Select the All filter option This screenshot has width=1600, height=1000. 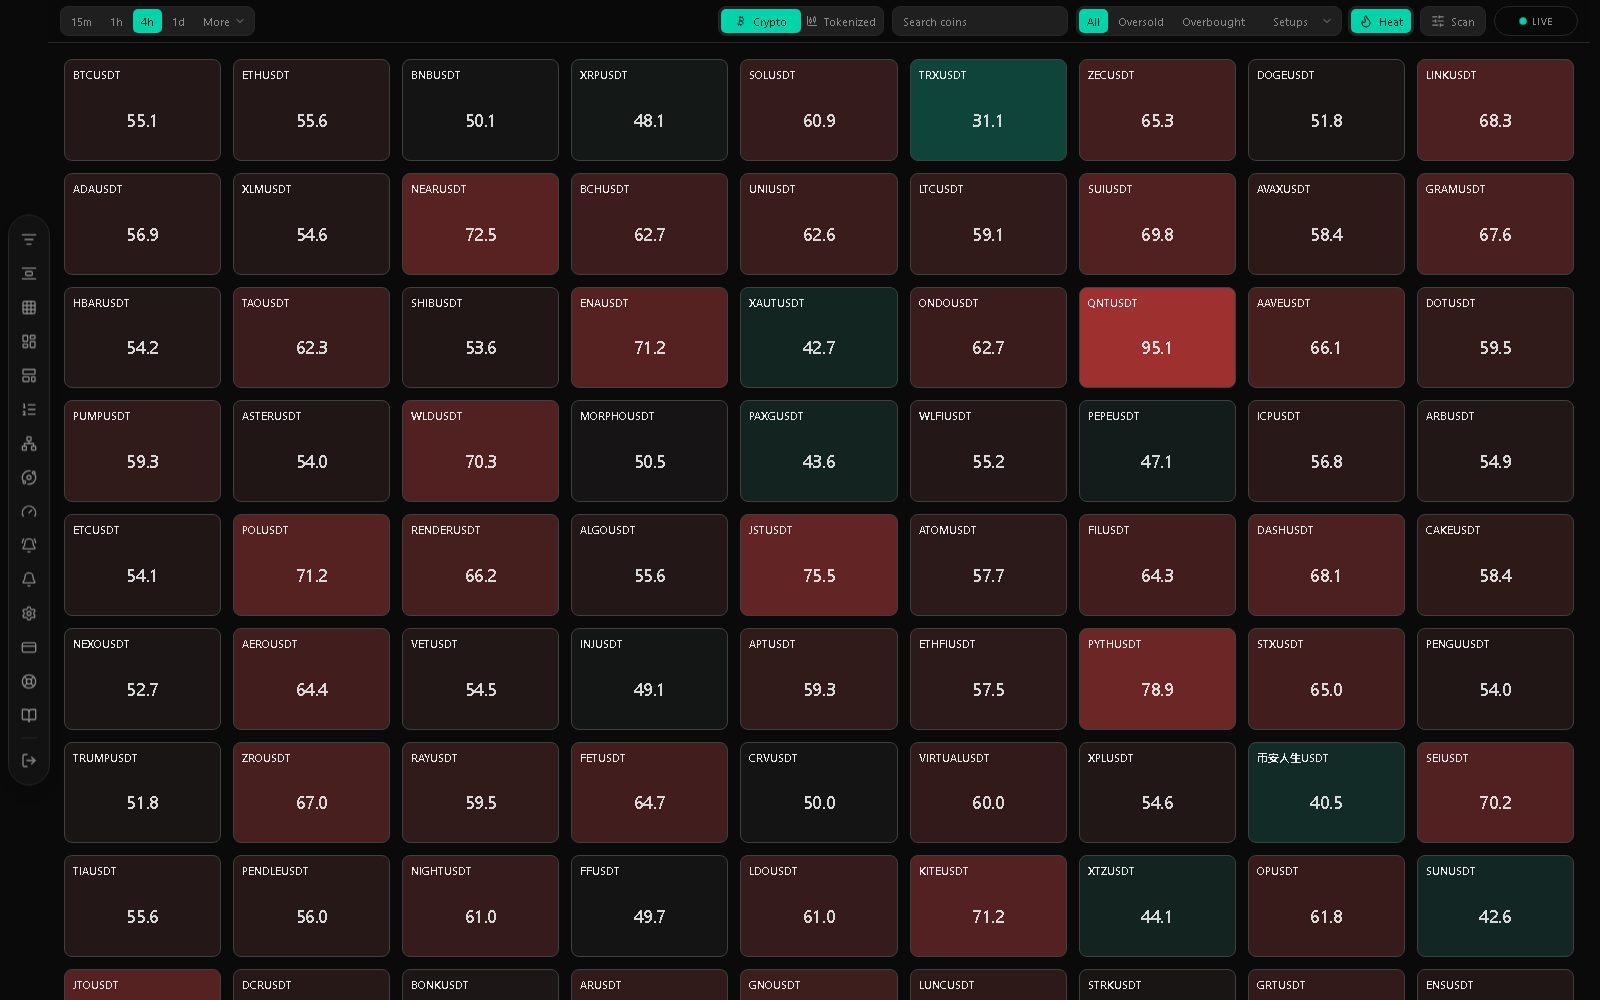1093,21
